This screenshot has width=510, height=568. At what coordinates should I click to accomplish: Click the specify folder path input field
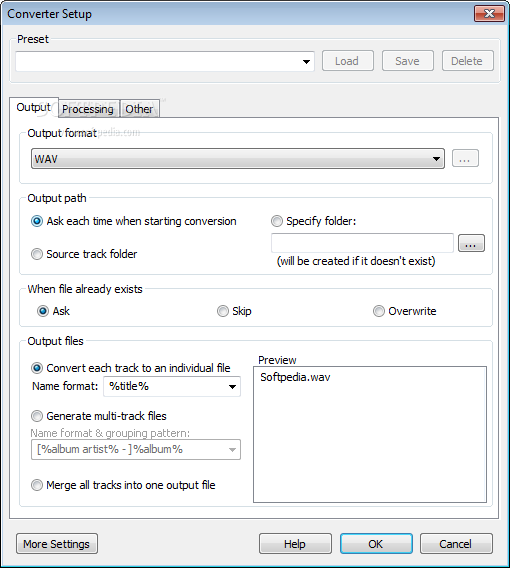[x=362, y=243]
